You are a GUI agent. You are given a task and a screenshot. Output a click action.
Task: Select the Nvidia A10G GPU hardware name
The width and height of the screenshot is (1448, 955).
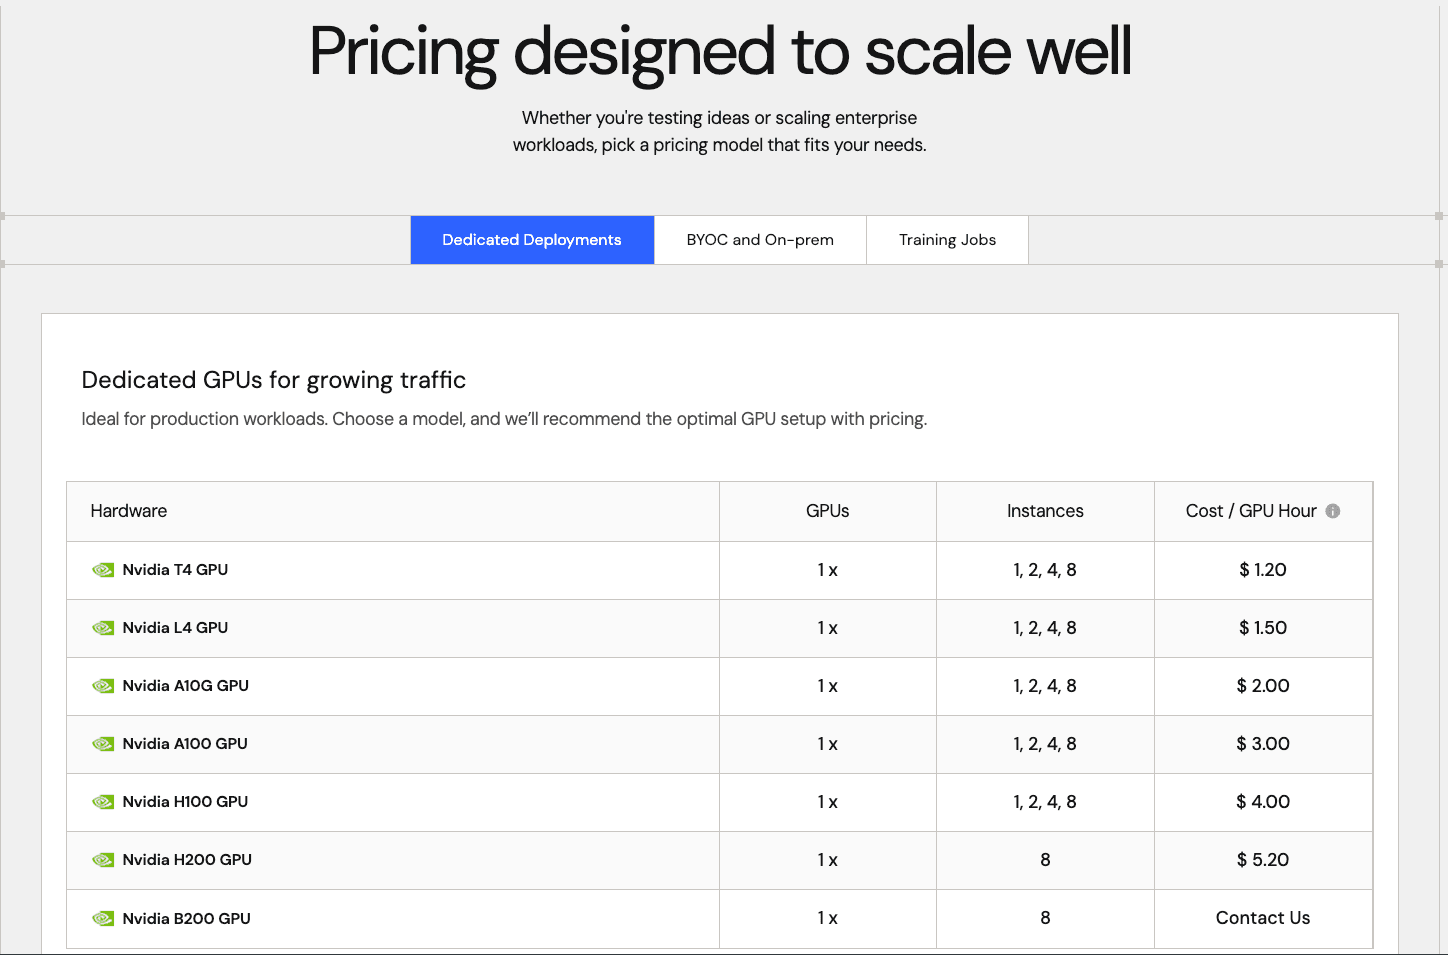(186, 686)
